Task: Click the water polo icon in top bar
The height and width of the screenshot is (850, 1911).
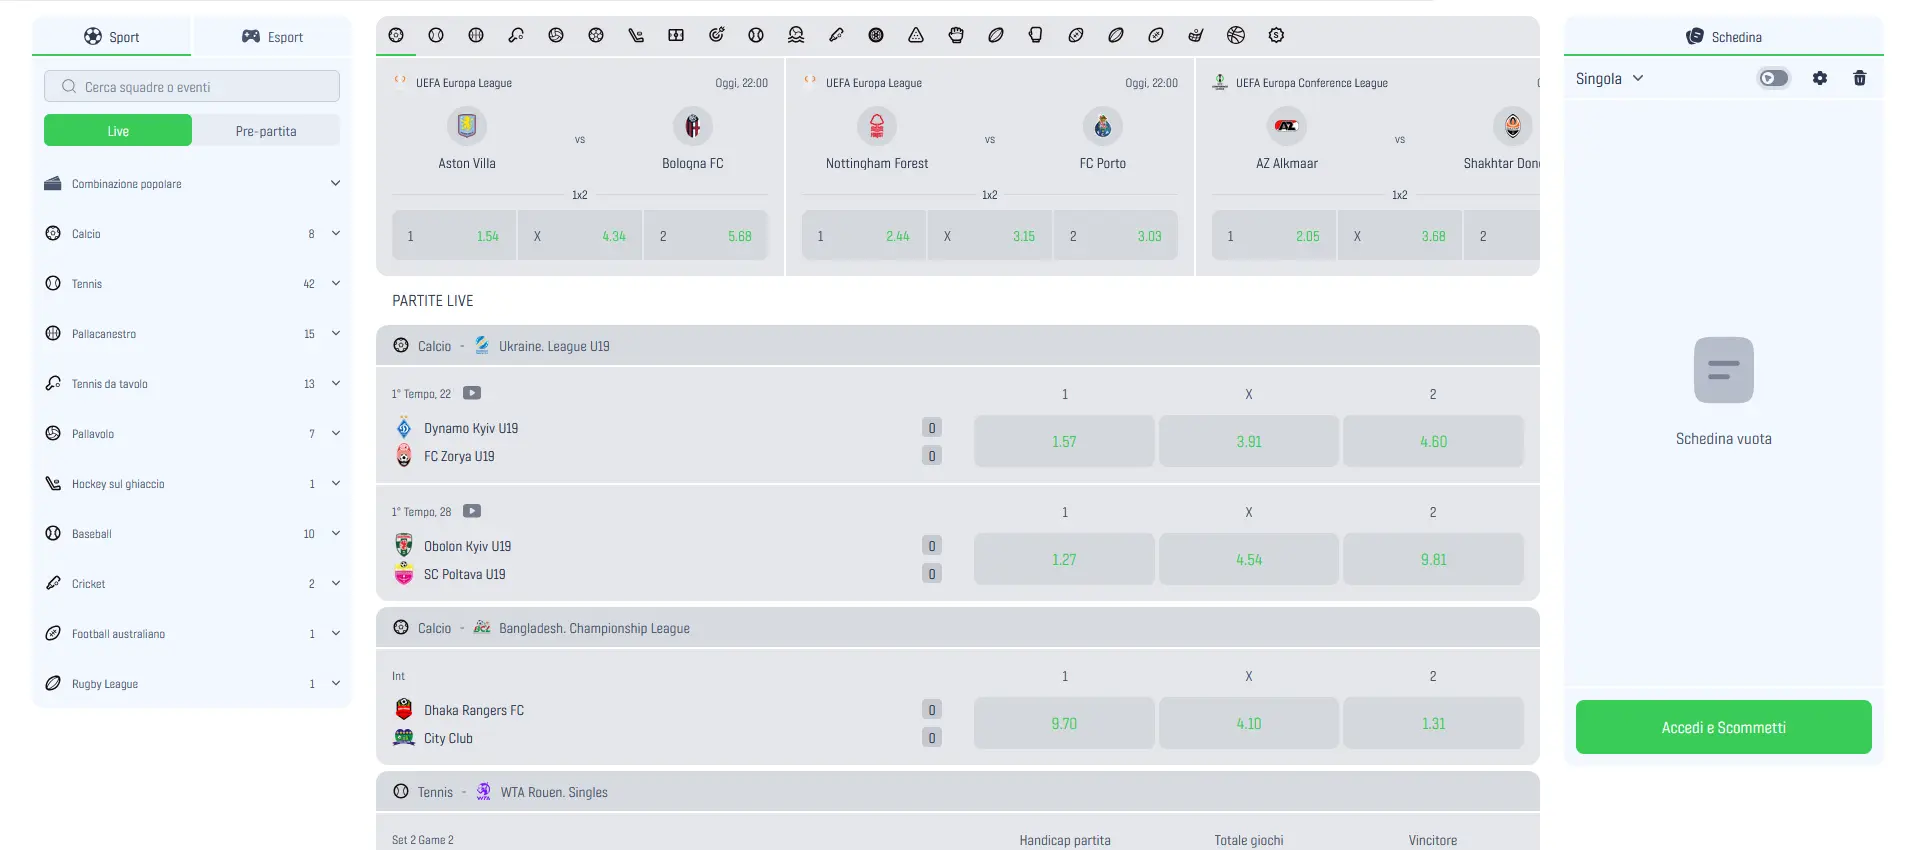Action: 796,35
